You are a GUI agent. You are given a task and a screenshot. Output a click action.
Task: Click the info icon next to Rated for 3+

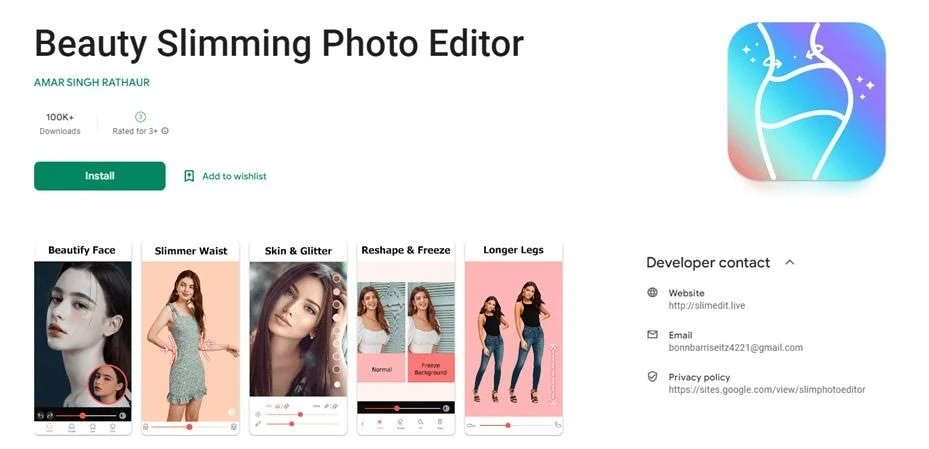[165, 131]
